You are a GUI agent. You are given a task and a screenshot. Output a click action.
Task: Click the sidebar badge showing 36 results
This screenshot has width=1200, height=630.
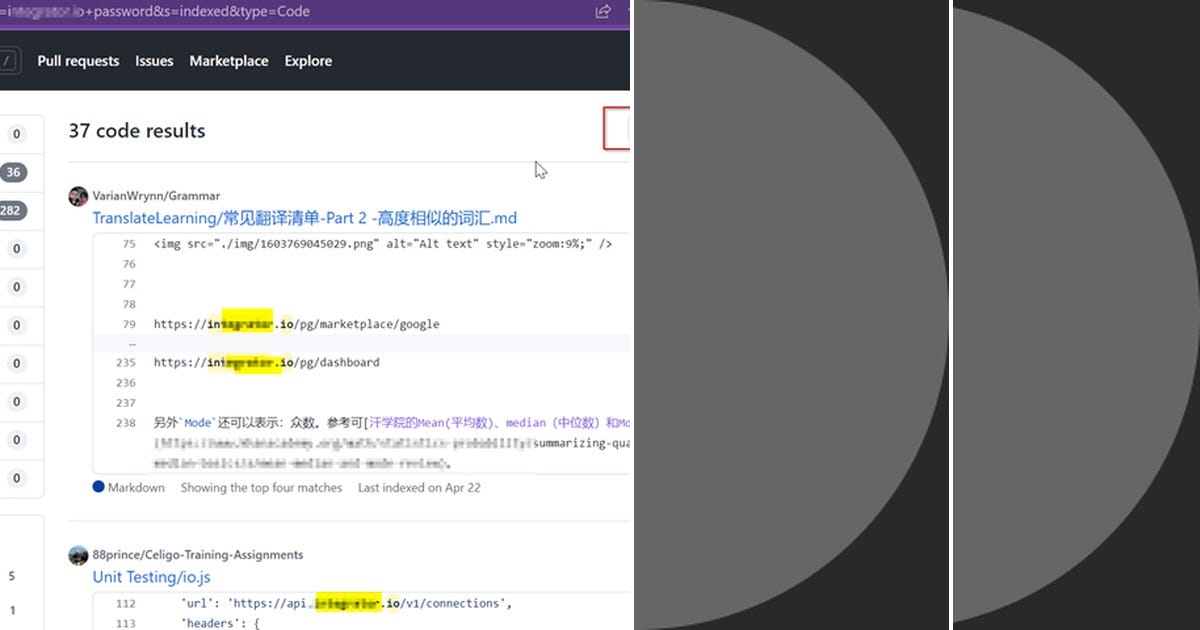[x=12, y=172]
